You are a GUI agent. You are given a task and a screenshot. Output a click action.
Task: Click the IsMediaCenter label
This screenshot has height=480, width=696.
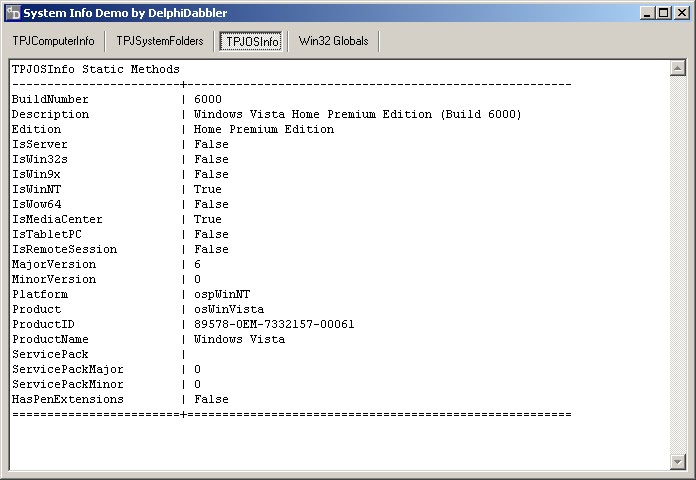pyautogui.click(x=57, y=219)
